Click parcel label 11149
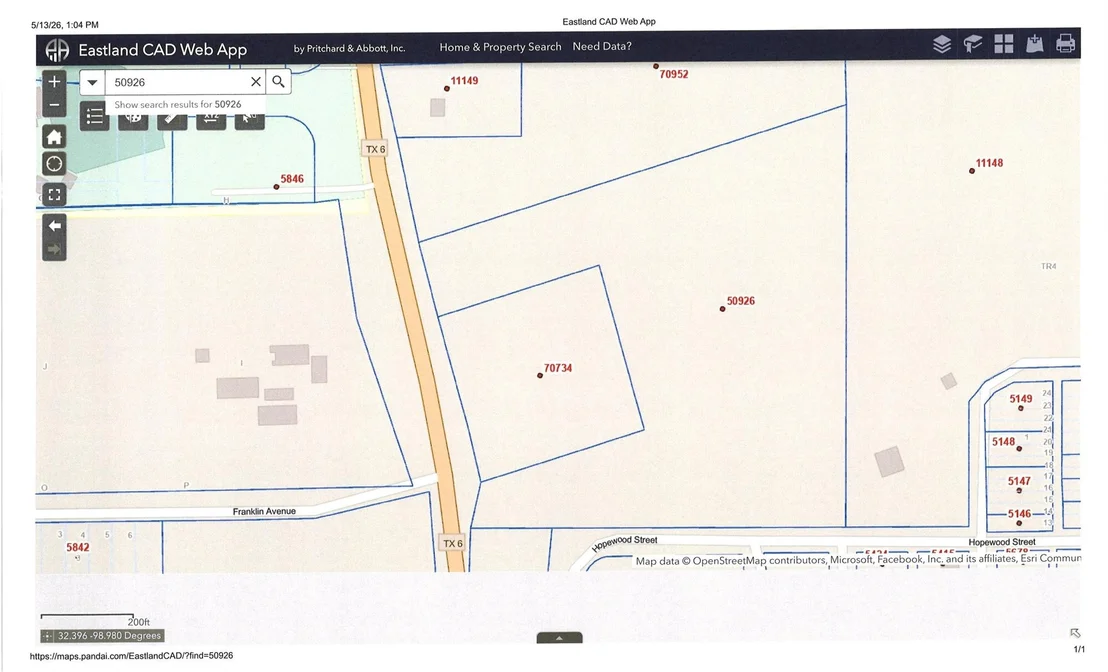The image size is (1108, 672). (x=464, y=81)
